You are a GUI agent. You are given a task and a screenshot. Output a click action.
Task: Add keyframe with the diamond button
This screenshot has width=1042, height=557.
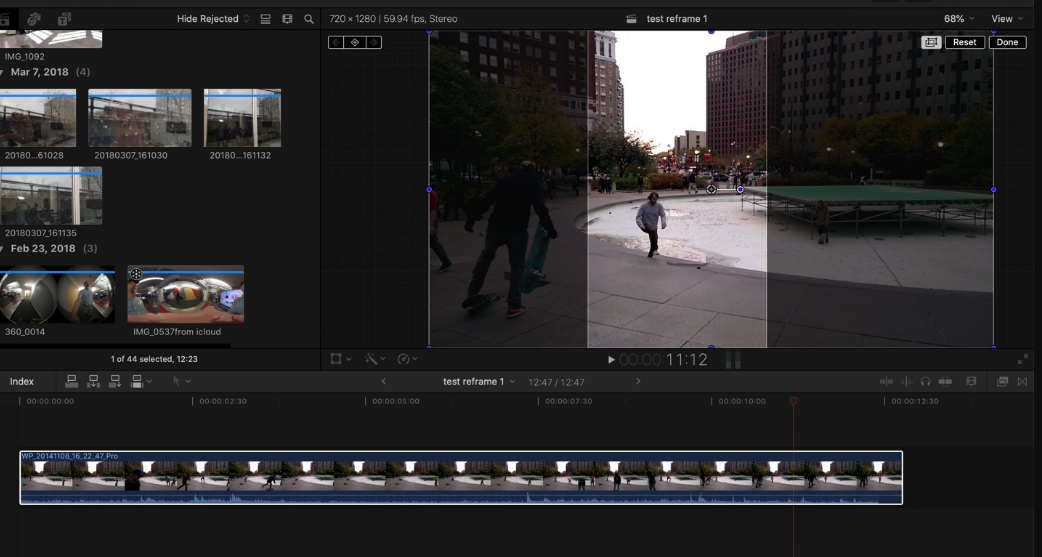click(x=355, y=43)
